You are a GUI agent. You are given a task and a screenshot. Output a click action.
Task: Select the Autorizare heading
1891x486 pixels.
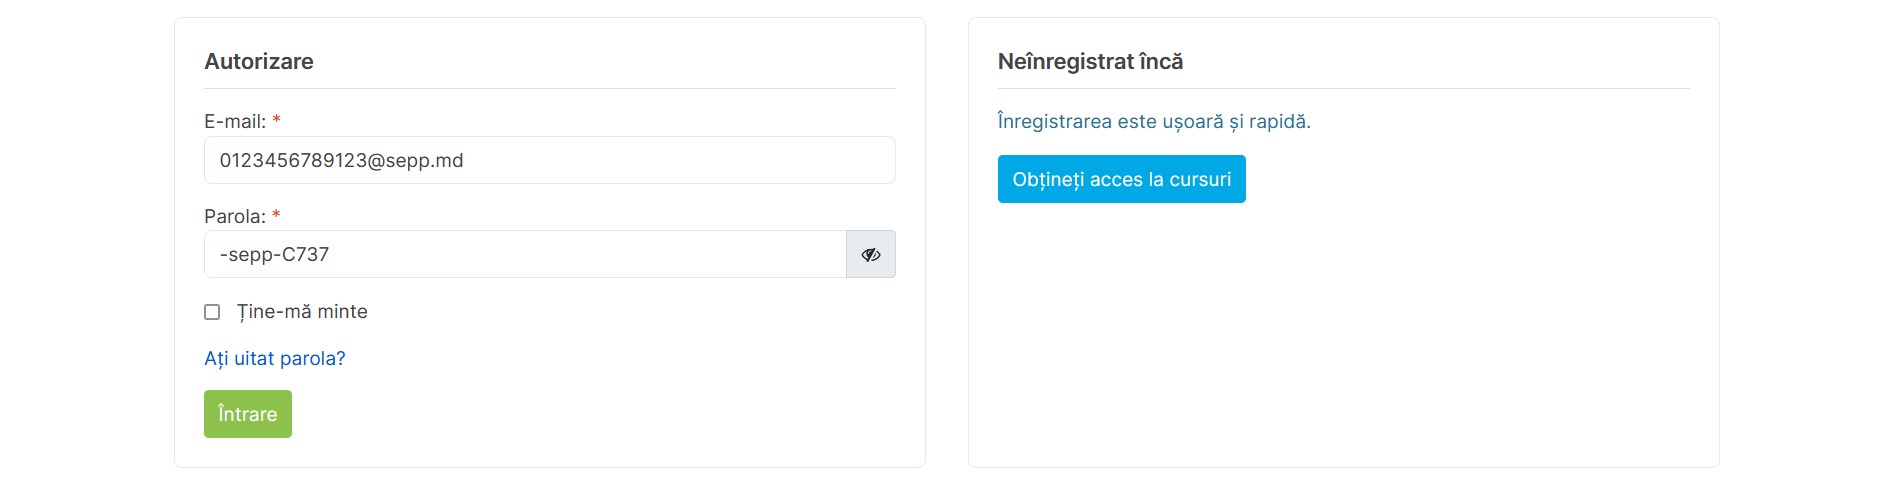pyautogui.click(x=259, y=61)
